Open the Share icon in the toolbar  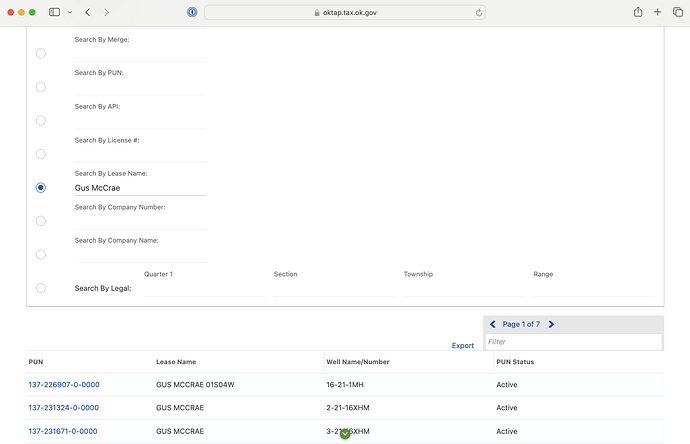[638, 12]
